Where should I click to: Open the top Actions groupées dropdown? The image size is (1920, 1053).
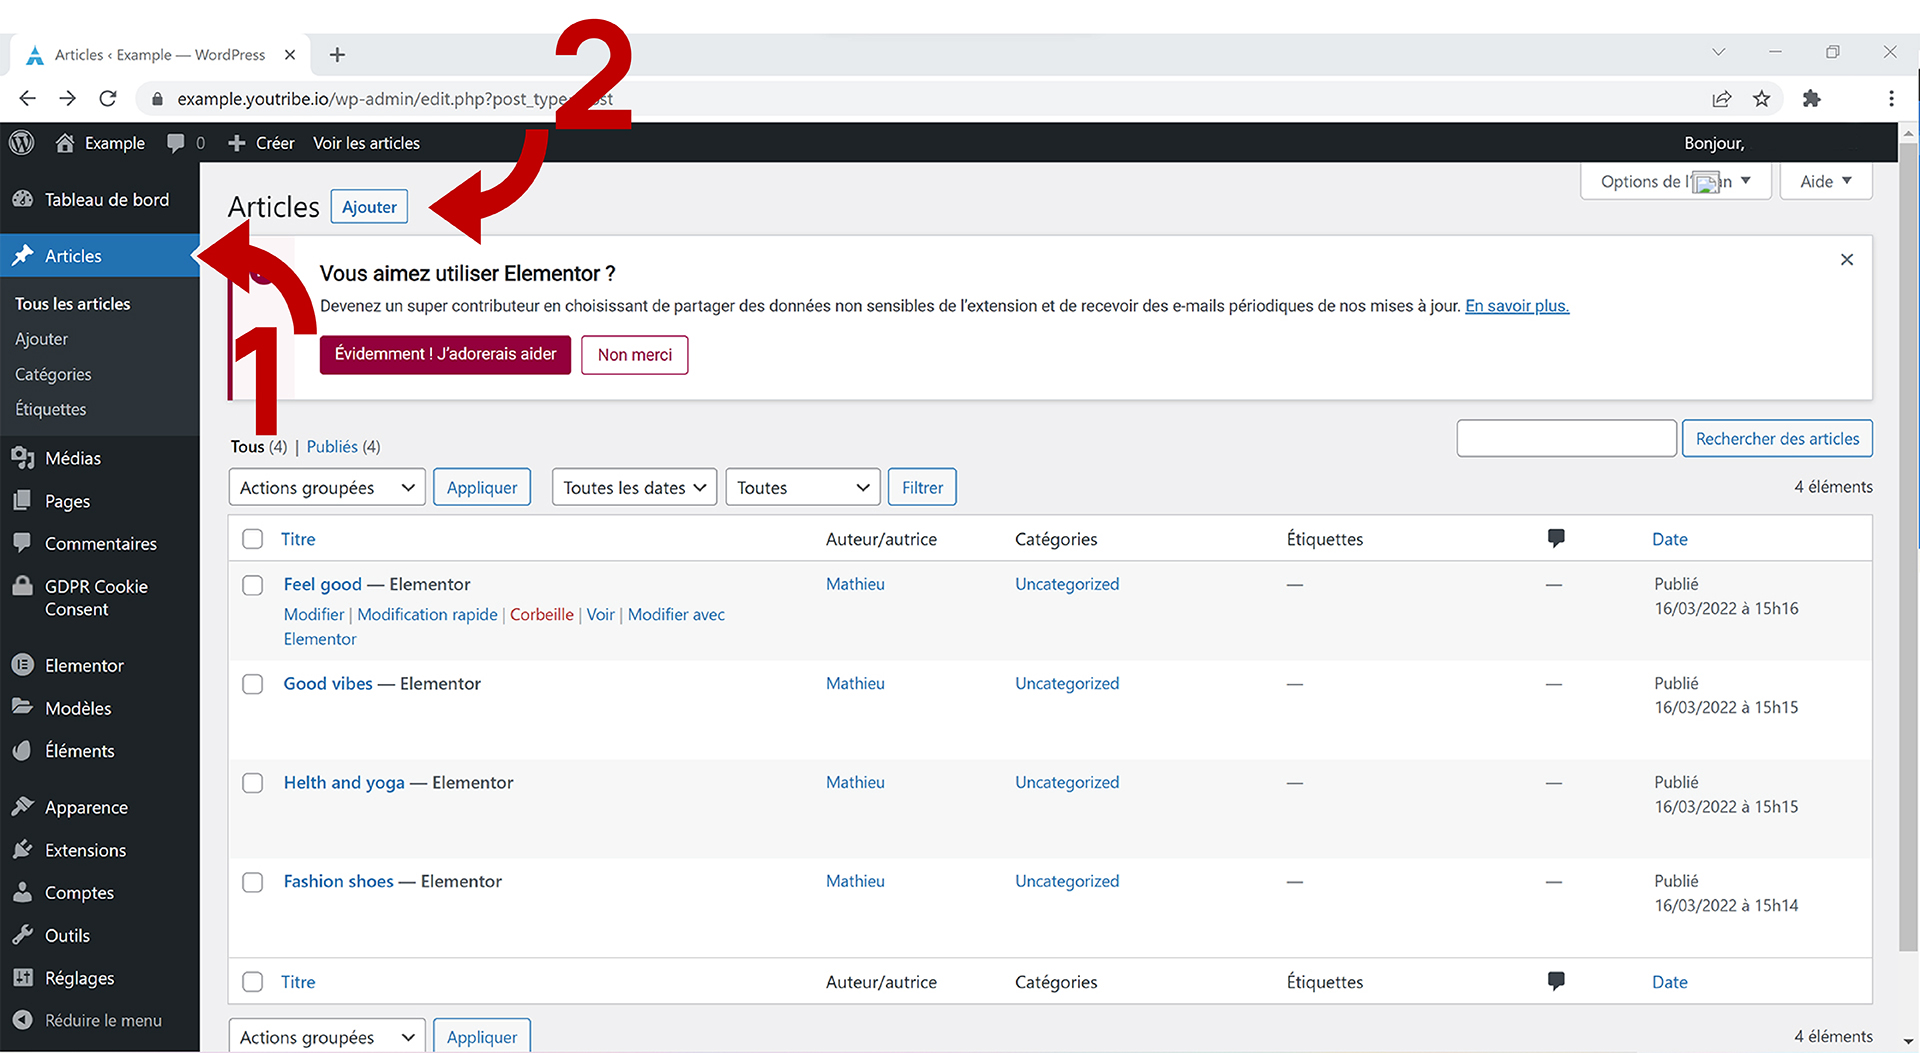pyautogui.click(x=327, y=488)
